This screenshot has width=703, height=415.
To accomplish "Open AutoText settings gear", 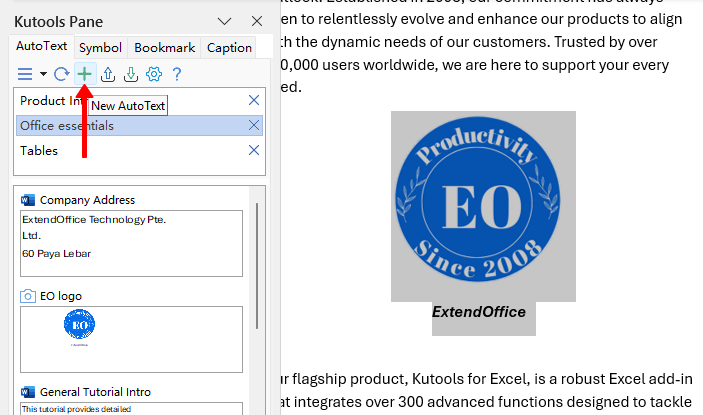I will point(154,74).
